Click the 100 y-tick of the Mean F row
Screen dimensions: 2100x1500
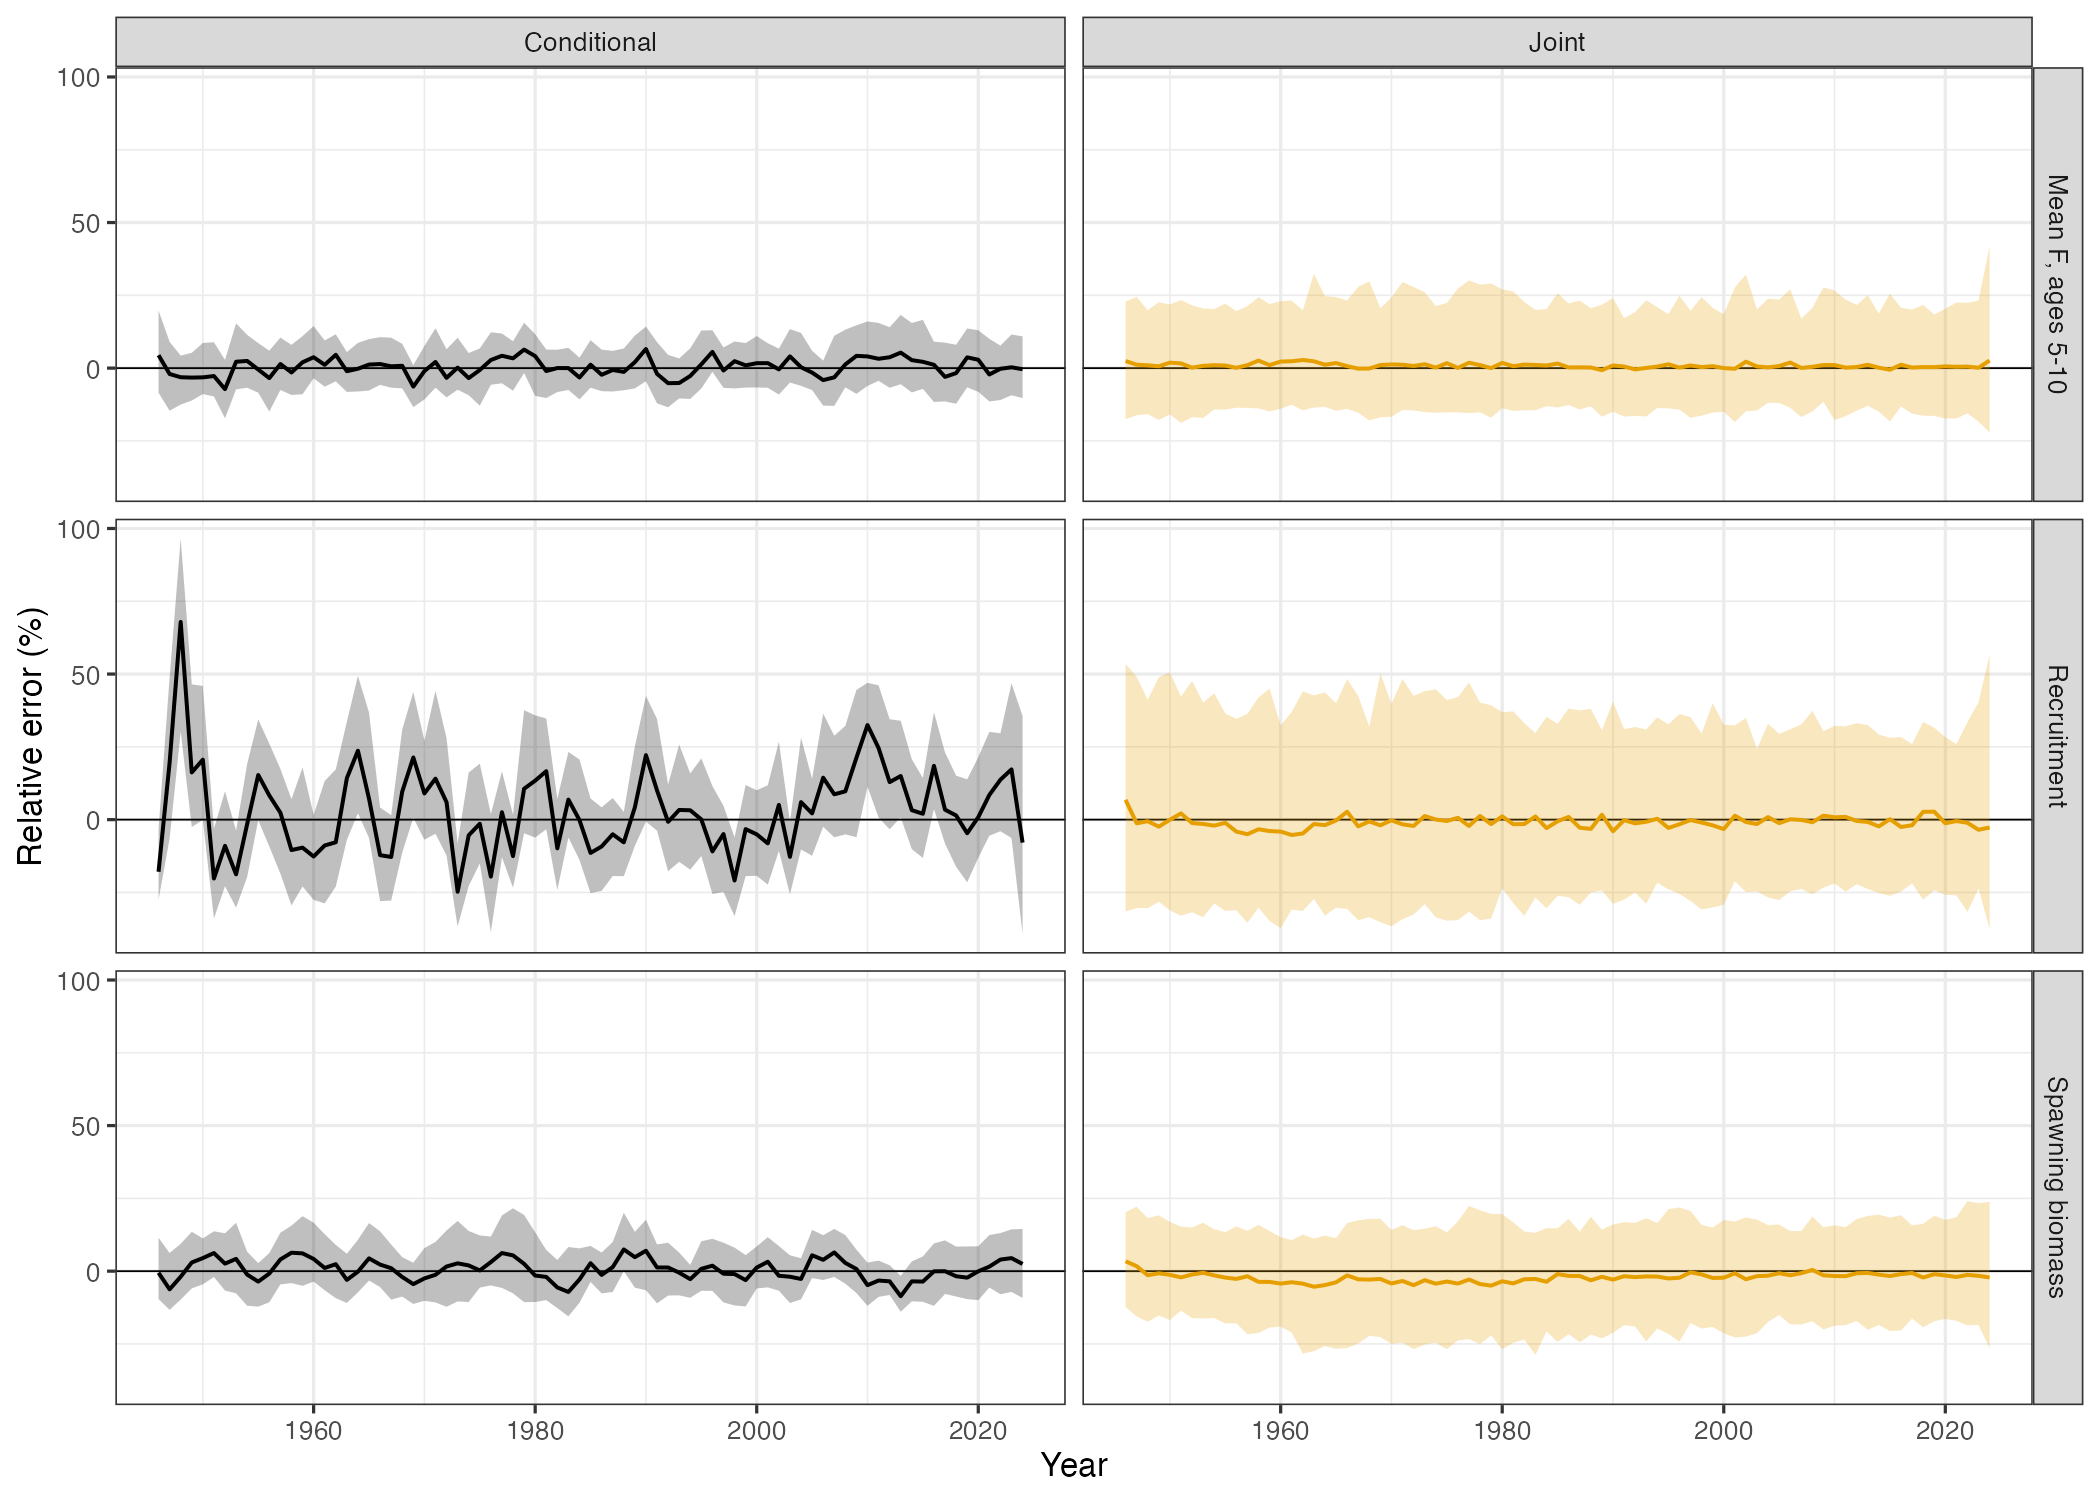tap(79, 78)
